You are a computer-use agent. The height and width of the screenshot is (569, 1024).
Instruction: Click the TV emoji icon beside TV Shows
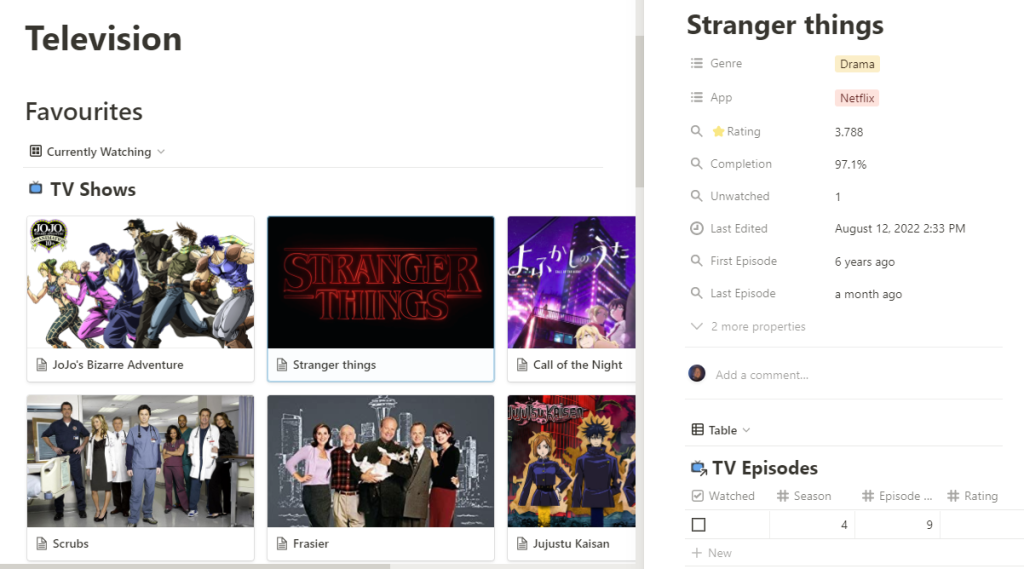tap(36, 189)
